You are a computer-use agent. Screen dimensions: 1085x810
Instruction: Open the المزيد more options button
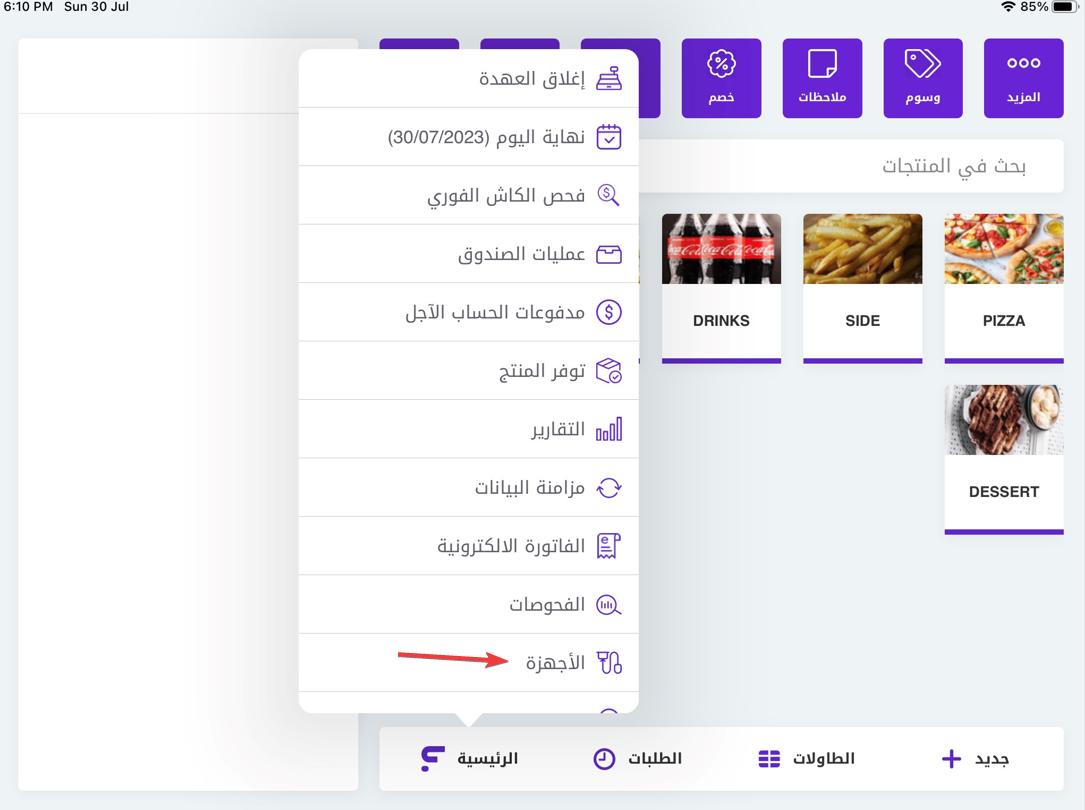click(x=1023, y=78)
